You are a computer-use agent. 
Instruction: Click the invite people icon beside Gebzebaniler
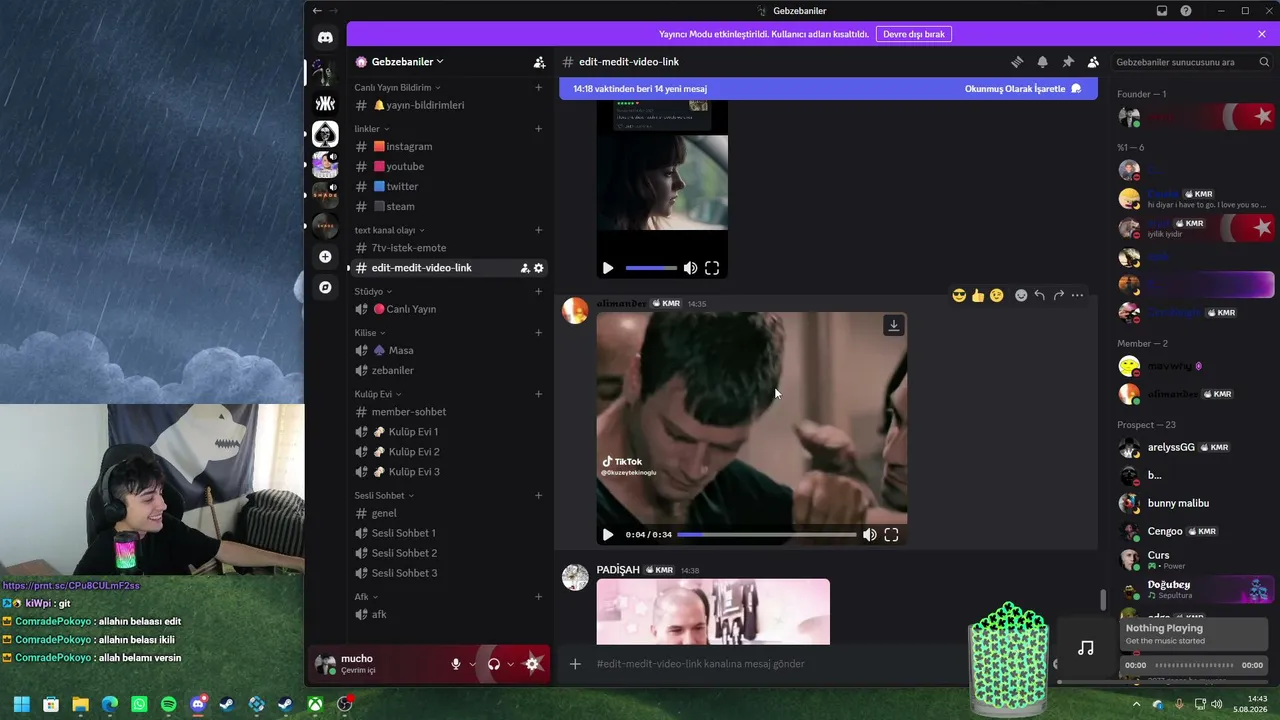[539, 62]
